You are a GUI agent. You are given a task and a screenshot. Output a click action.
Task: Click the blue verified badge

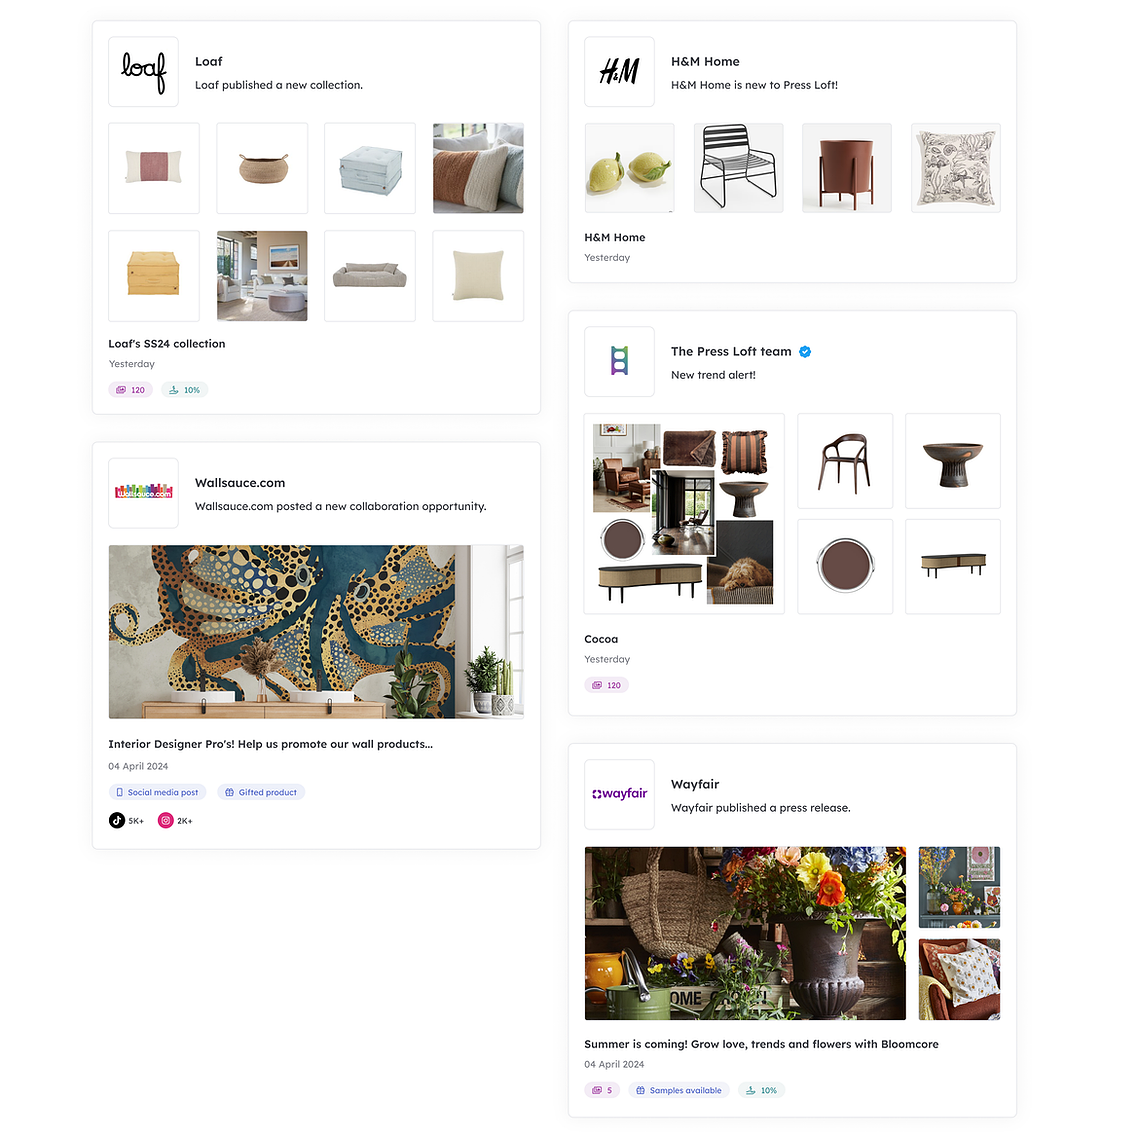click(x=805, y=351)
